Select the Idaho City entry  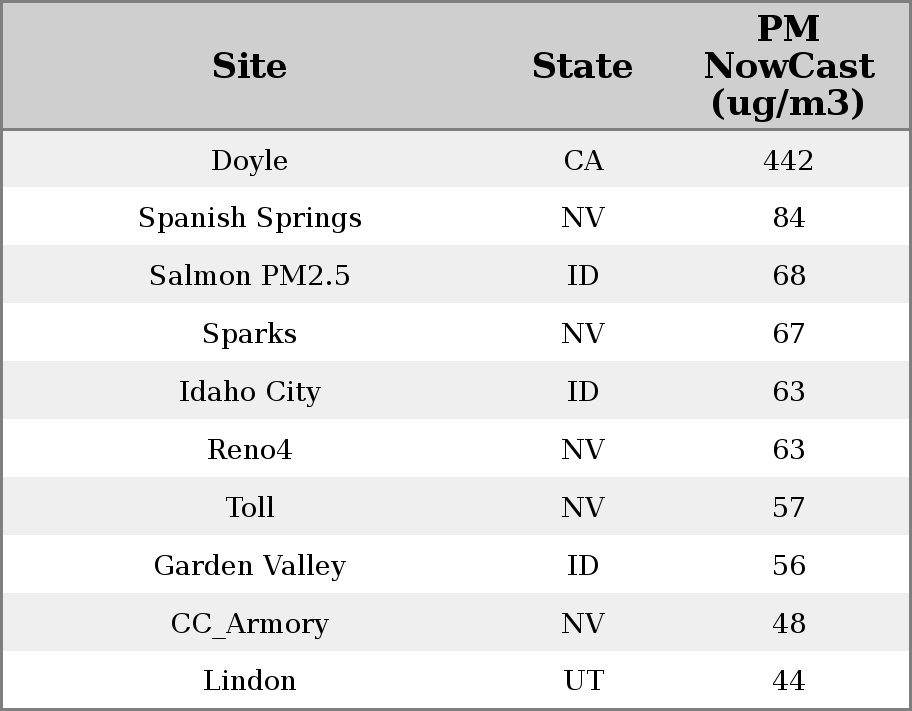coord(249,392)
